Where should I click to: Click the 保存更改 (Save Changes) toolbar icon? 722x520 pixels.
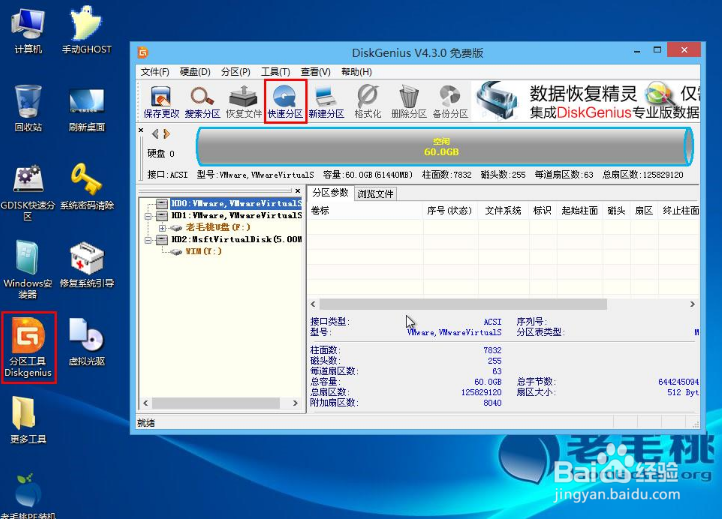(x=161, y=102)
